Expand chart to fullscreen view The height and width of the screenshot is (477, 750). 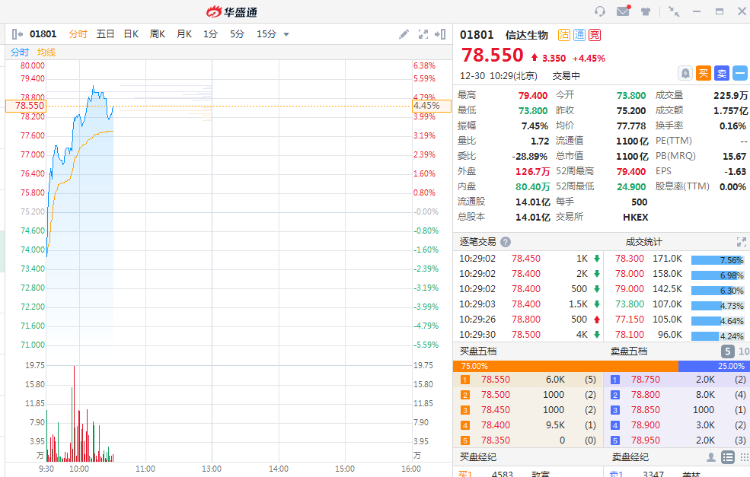(423, 34)
